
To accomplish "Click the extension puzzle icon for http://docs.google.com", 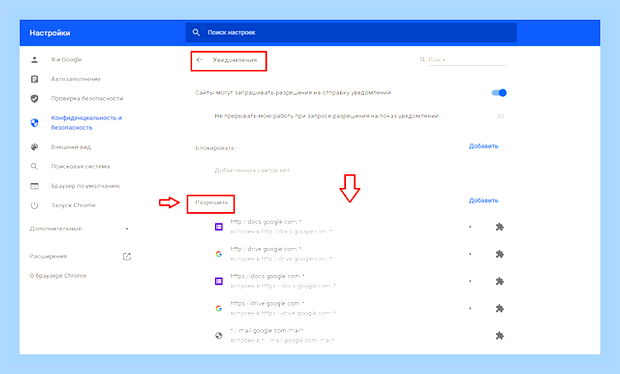I will 500,227.
